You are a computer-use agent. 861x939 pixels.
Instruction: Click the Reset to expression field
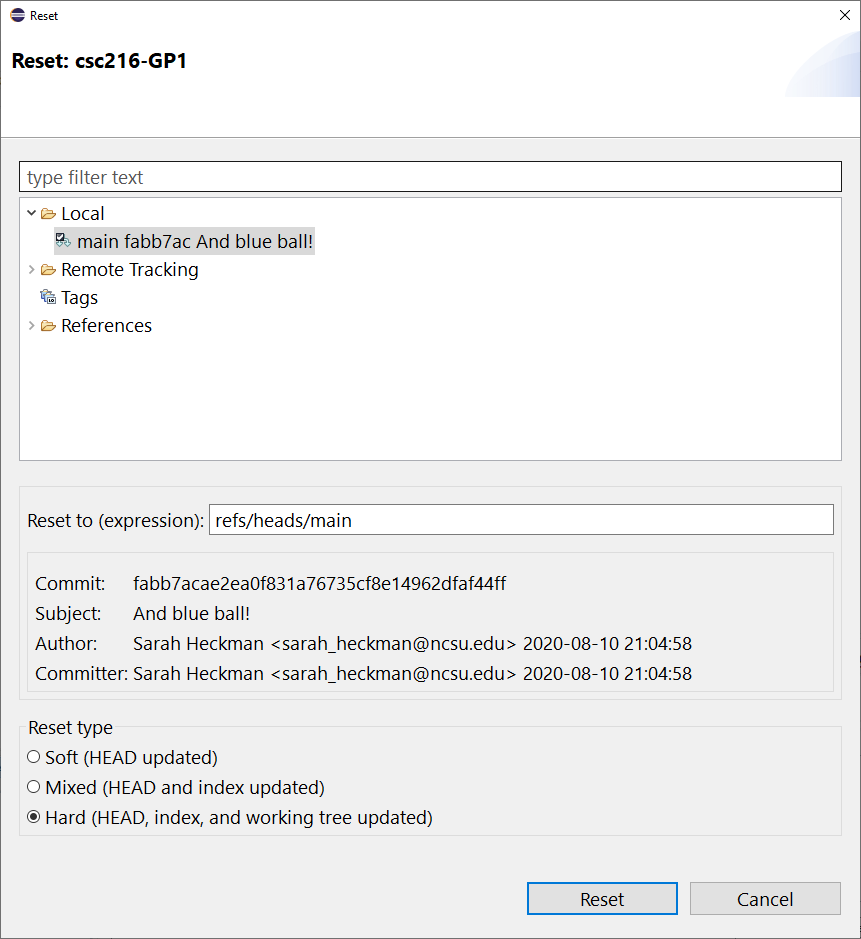pos(521,520)
